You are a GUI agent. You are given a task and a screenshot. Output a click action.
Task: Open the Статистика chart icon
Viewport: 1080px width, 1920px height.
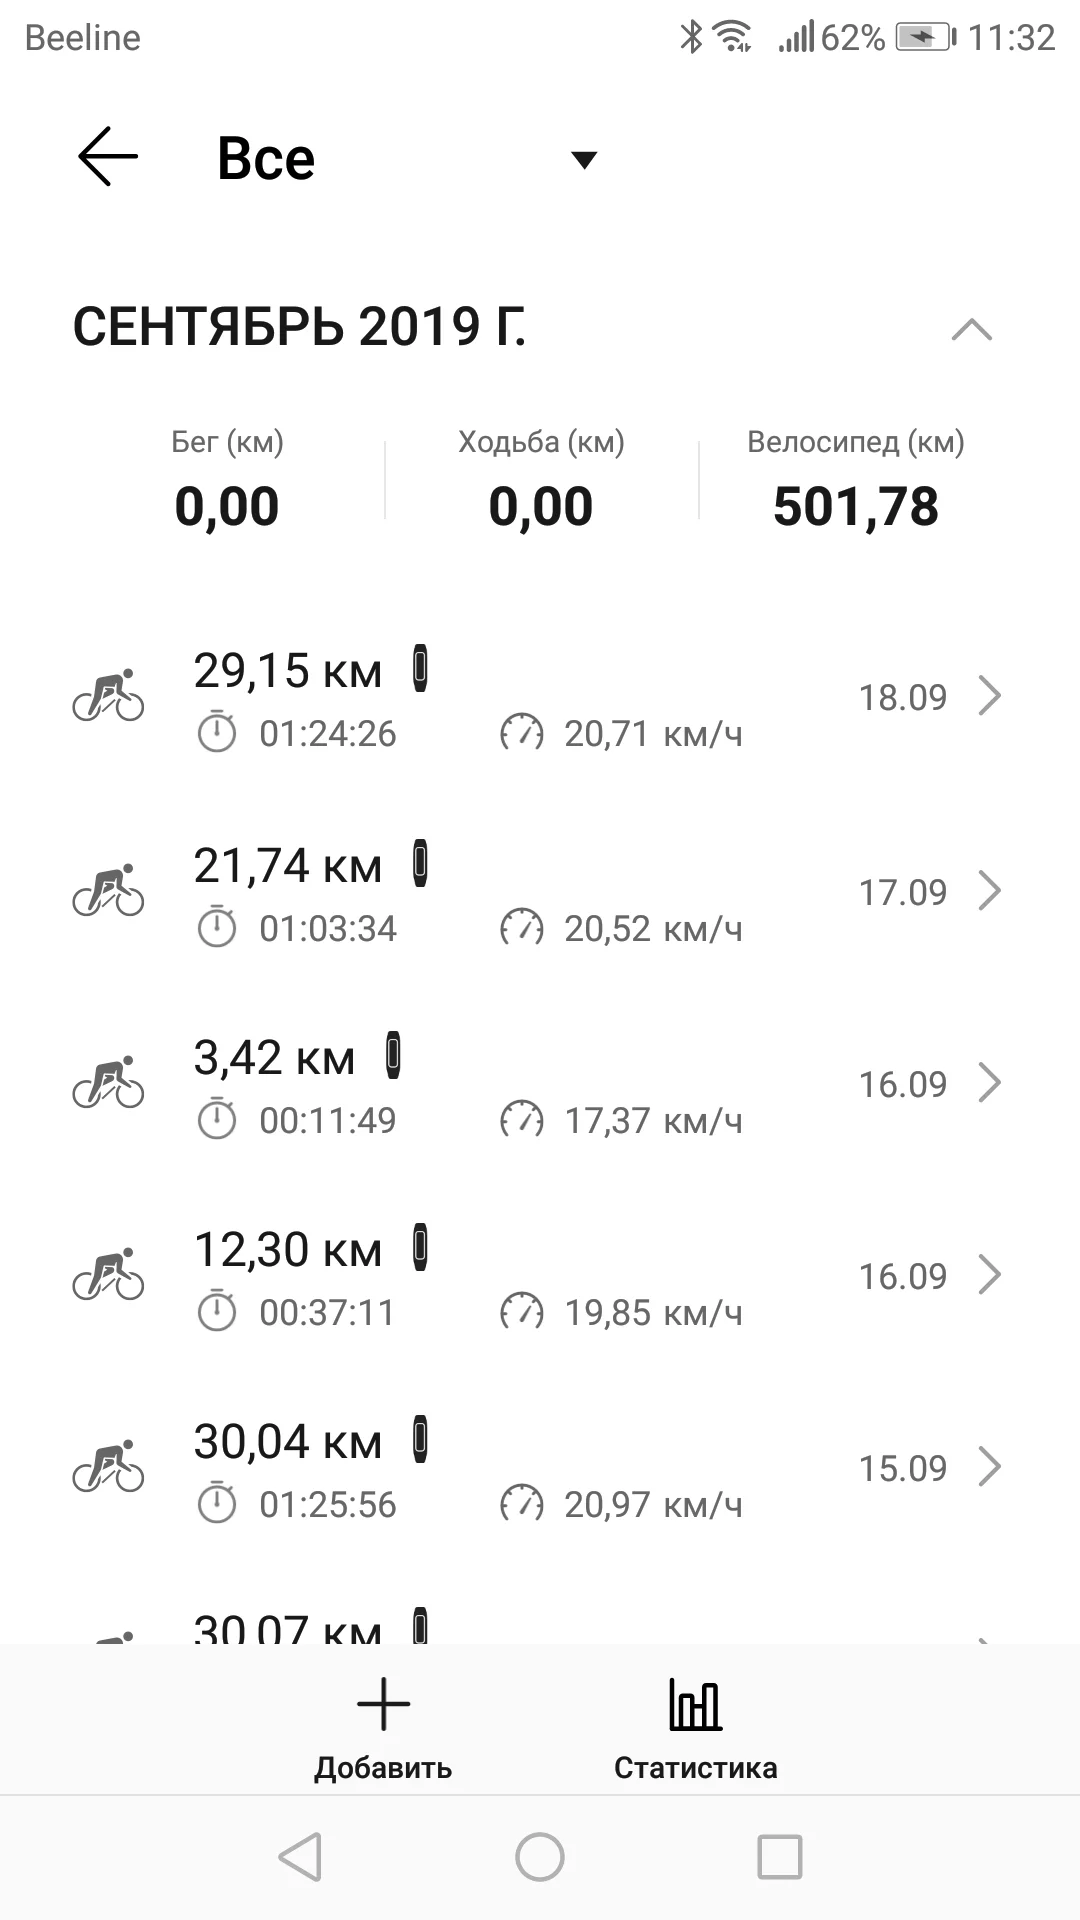point(695,1704)
